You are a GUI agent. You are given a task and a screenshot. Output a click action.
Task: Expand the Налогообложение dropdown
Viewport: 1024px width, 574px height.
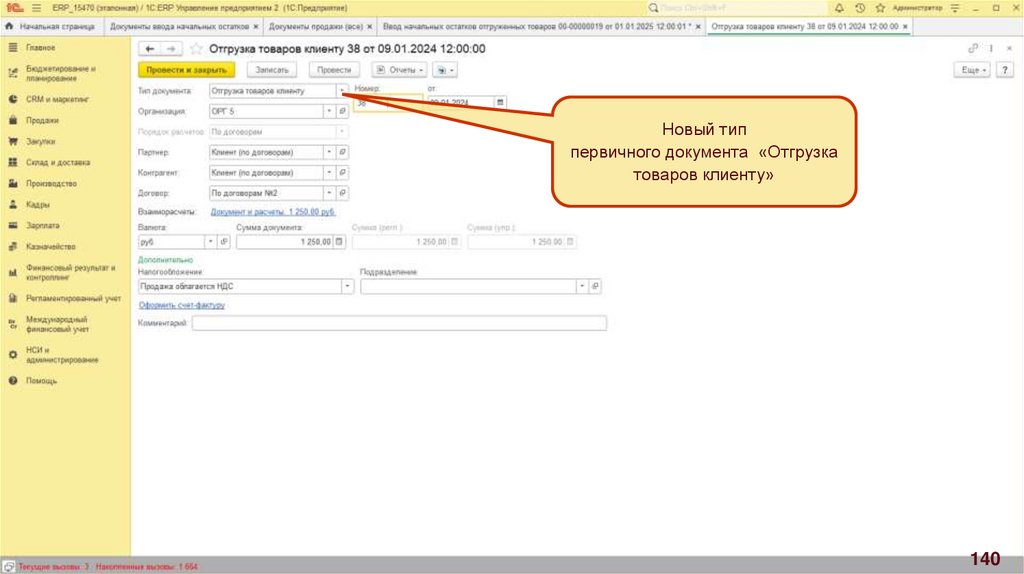click(347, 286)
